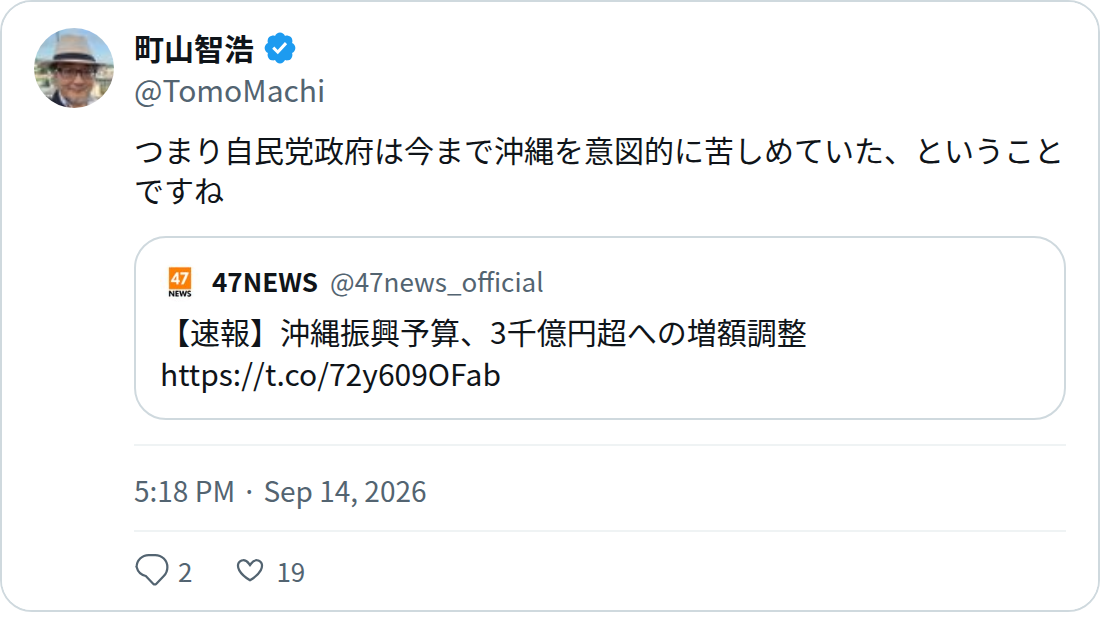Click the orange 47NEWS logo icon
This screenshot has height=620, width=1108.
pyautogui.click(x=179, y=282)
